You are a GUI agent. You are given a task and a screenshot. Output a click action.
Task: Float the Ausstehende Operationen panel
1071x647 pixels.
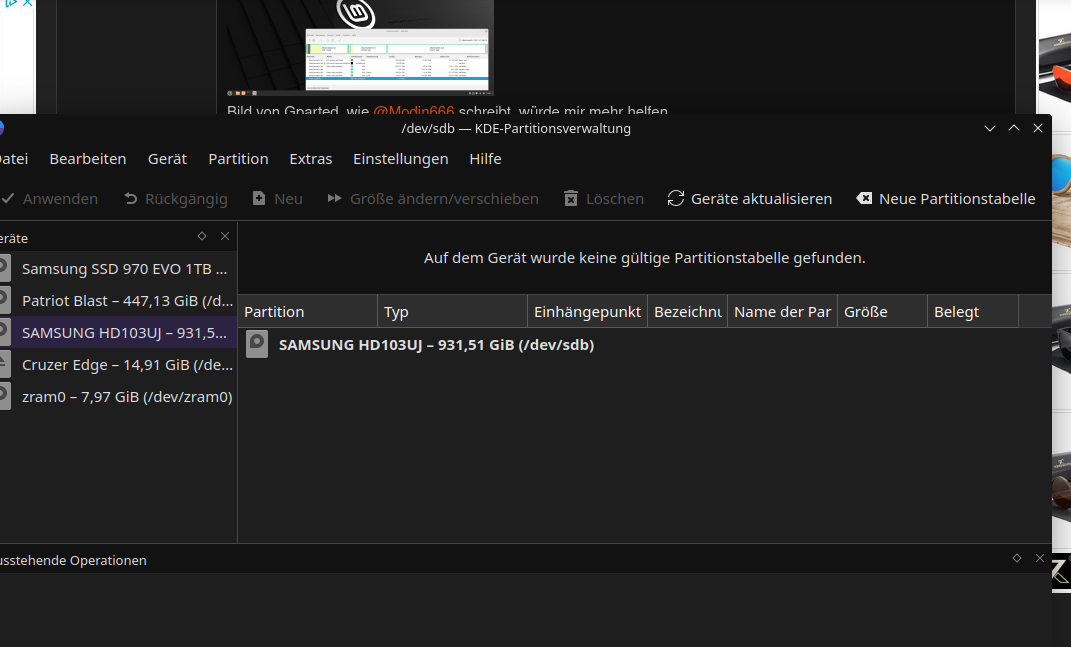coord(1016,558)
